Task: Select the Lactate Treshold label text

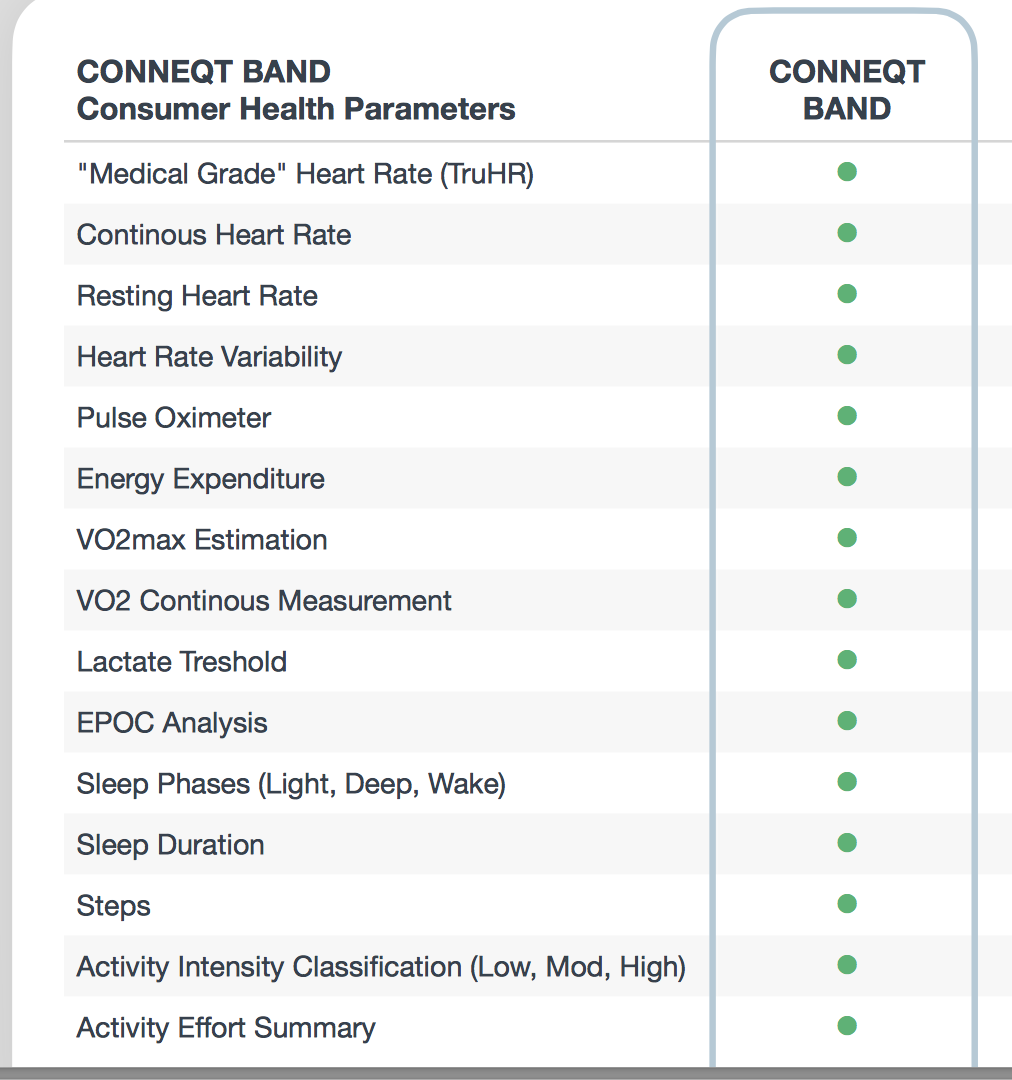Action: pyautogui.click(x=181, y=662)
